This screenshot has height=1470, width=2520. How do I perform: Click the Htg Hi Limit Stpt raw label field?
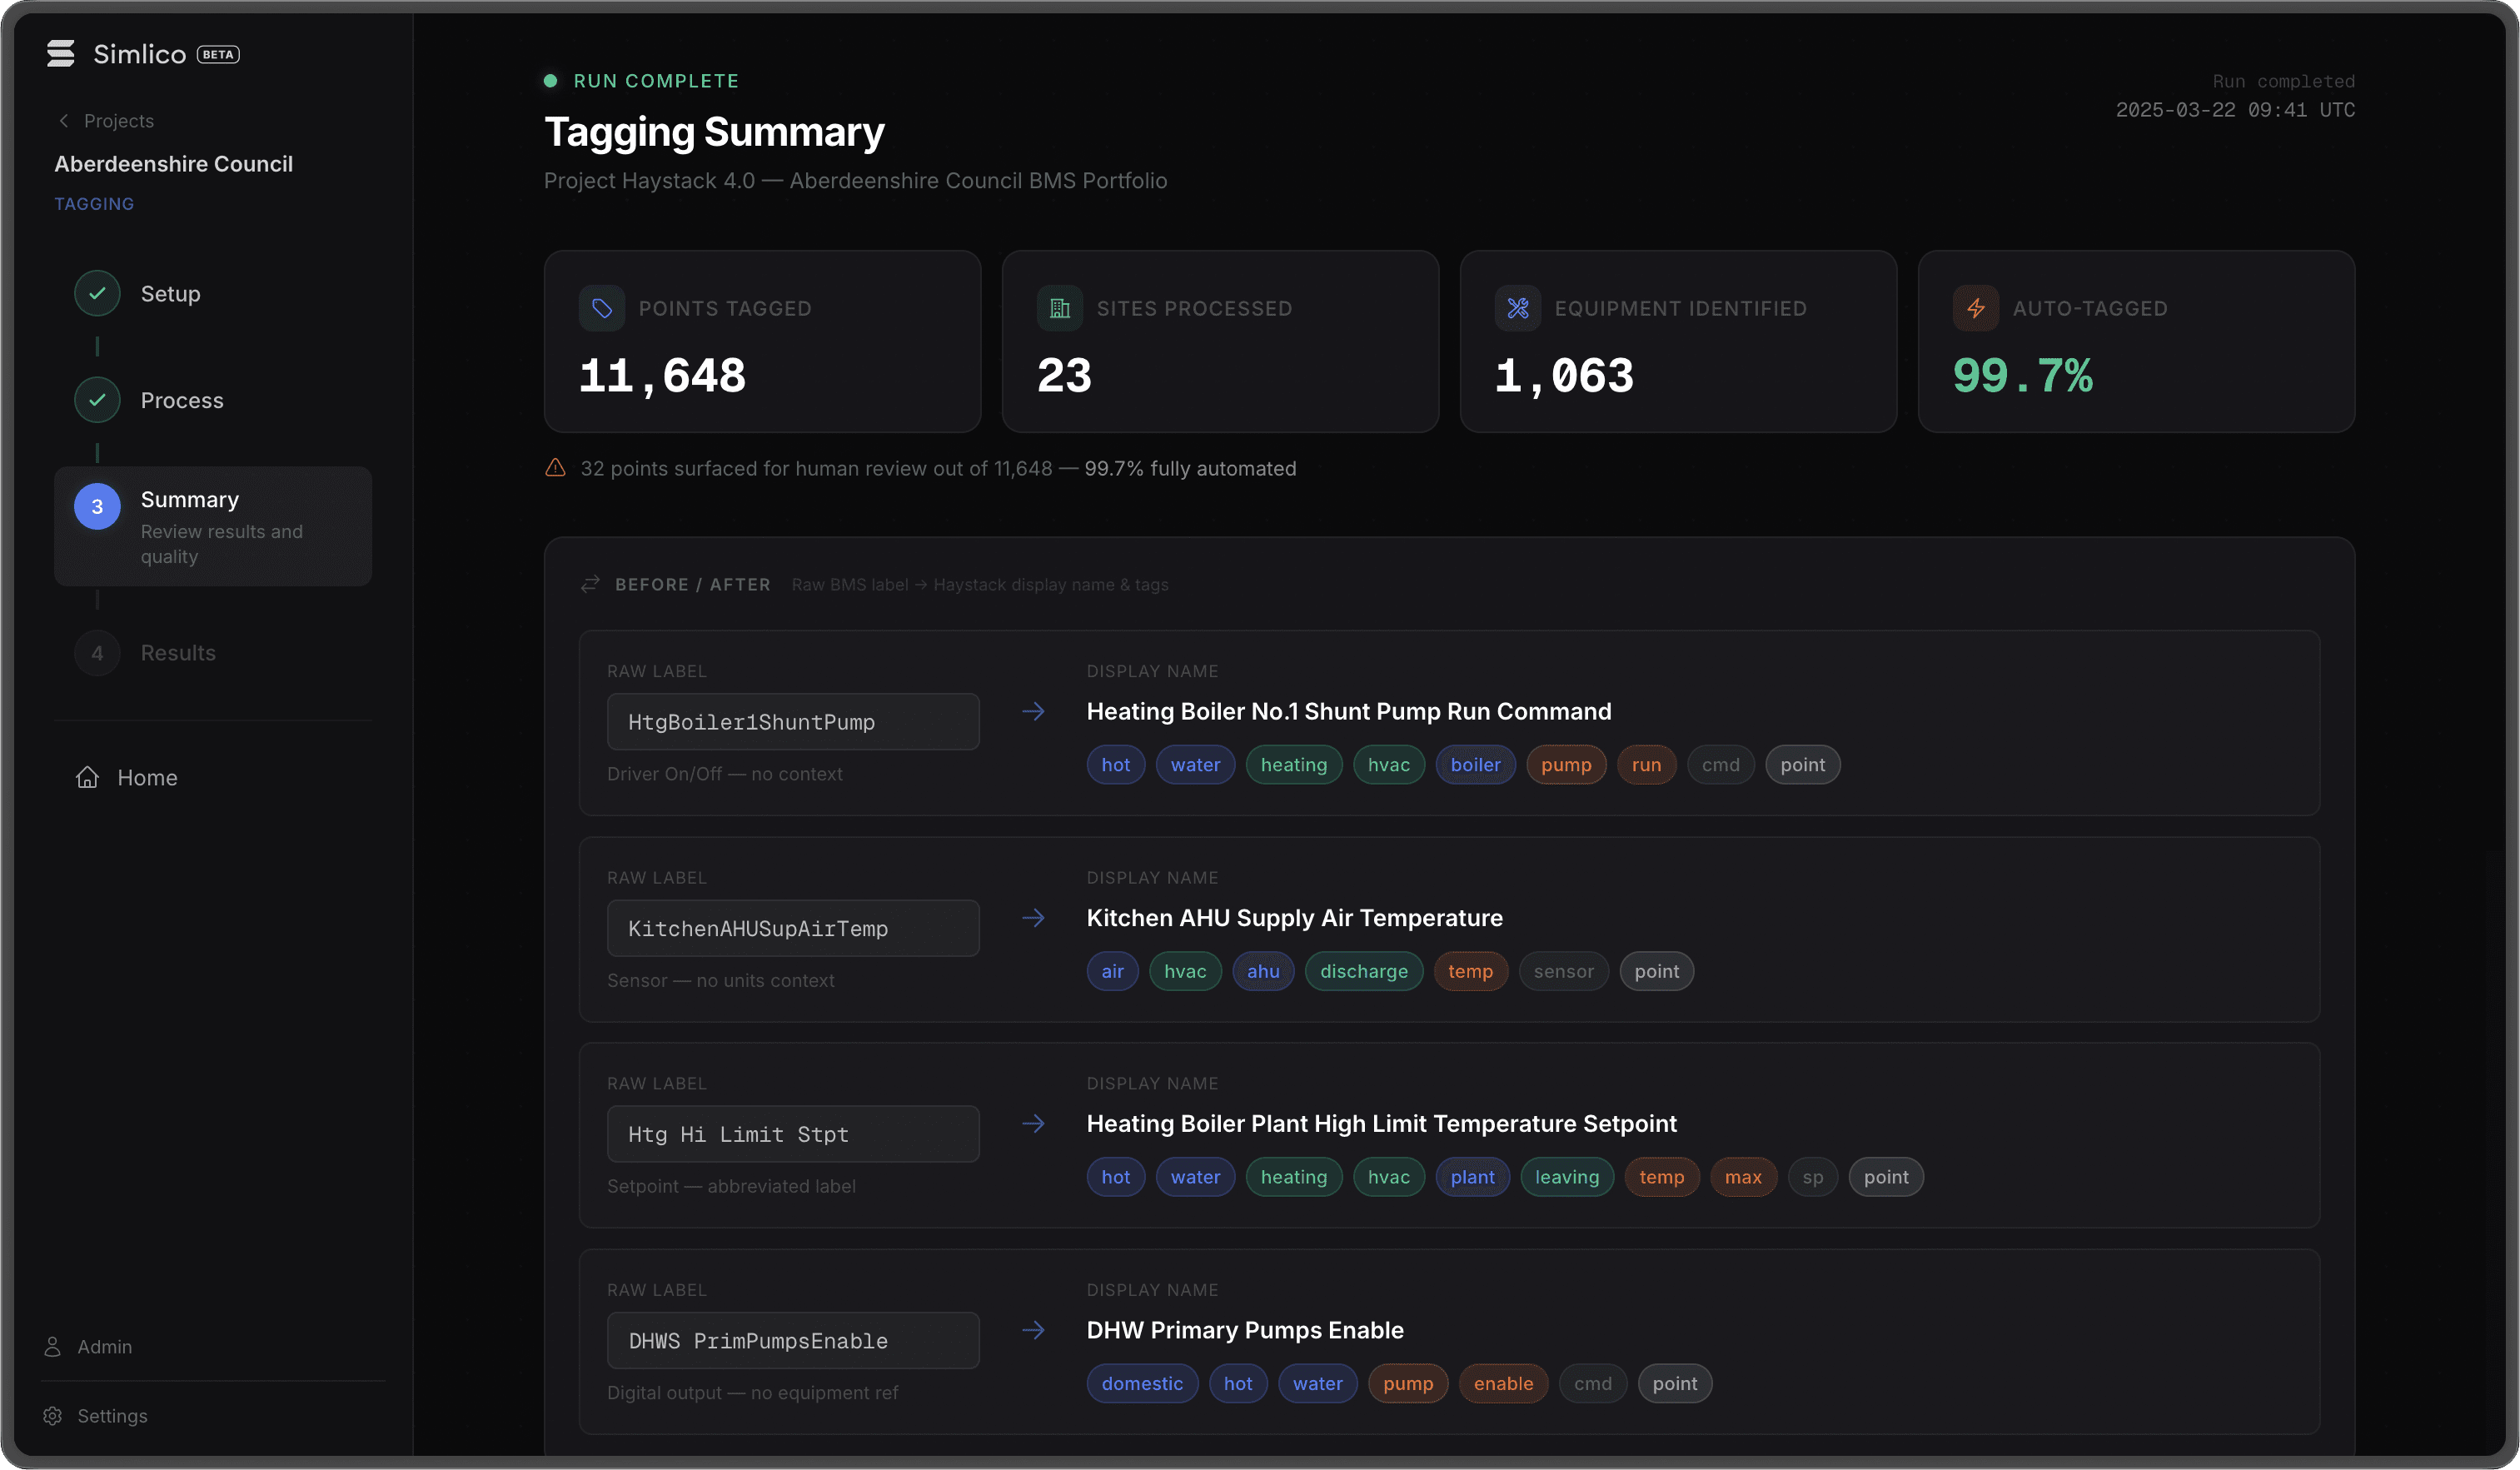(793, 1133)
